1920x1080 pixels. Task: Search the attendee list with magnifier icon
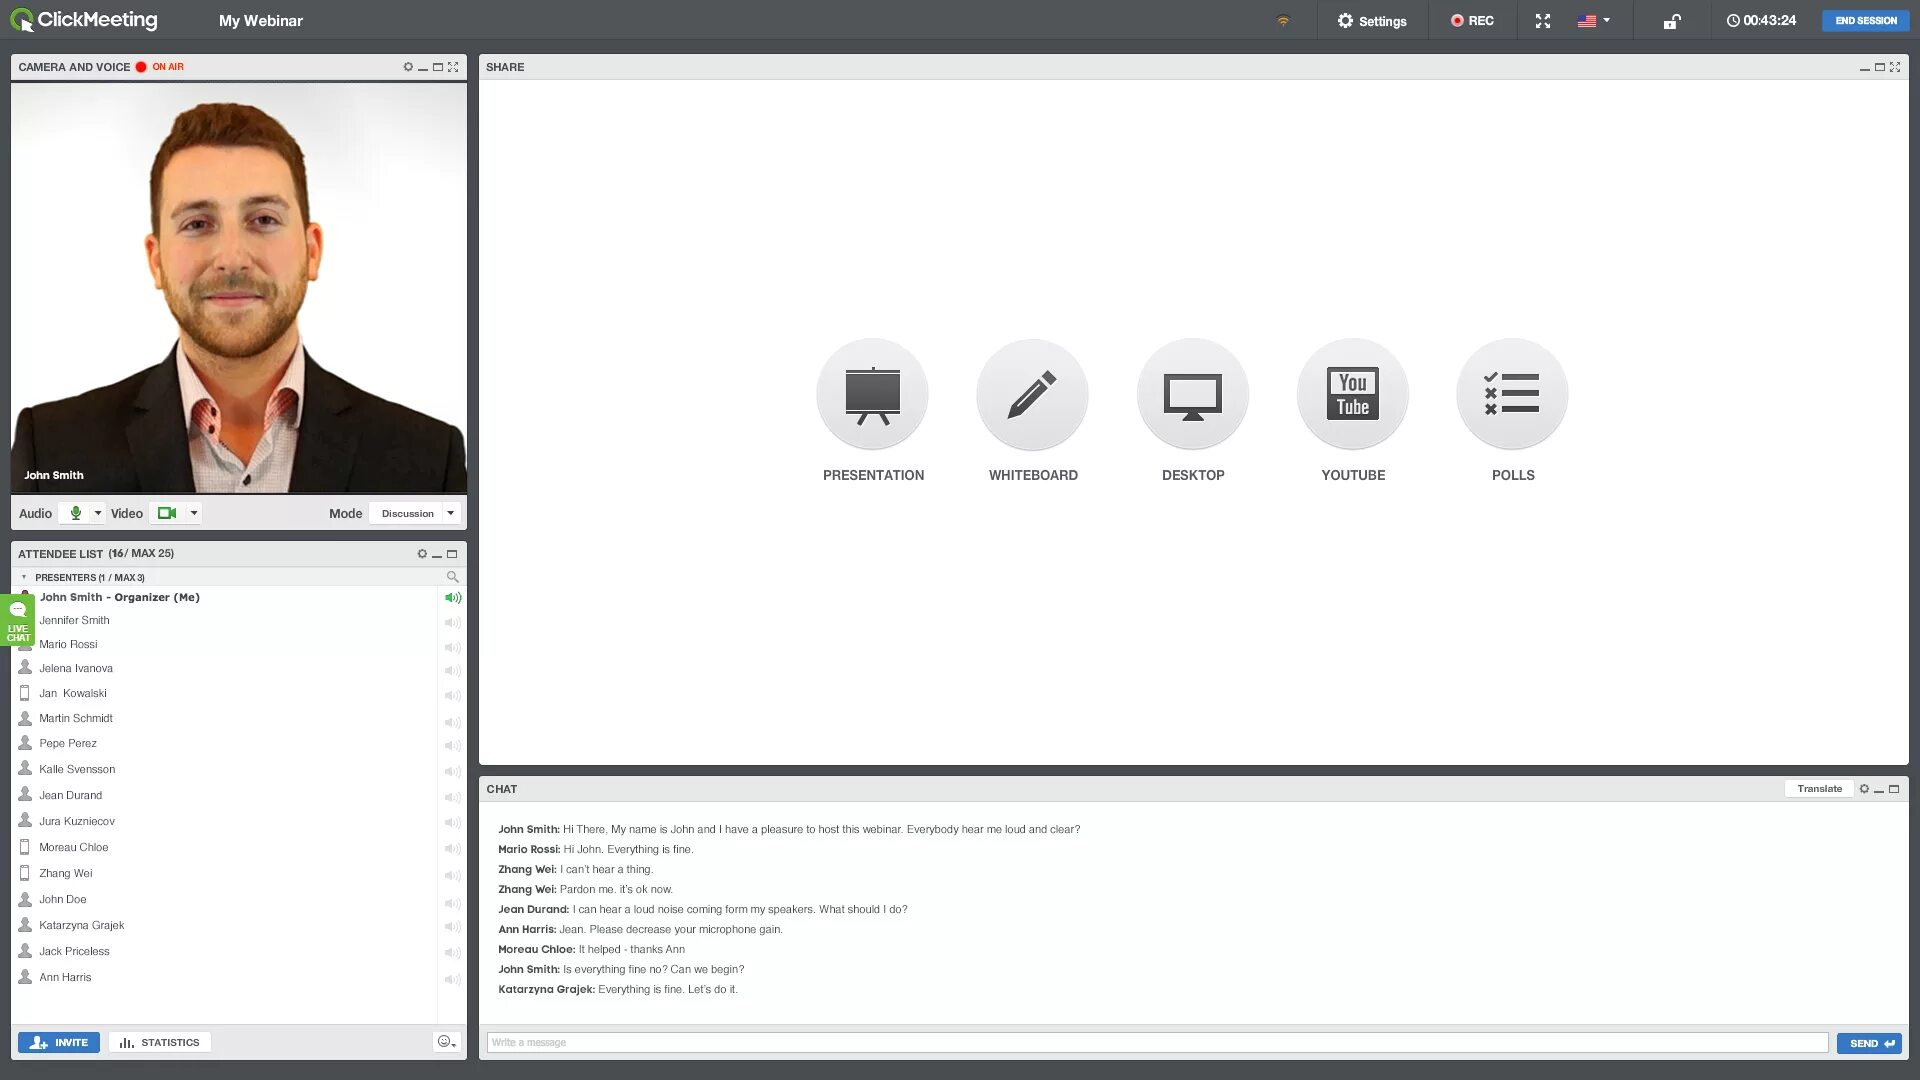click(x=452, y=577)
